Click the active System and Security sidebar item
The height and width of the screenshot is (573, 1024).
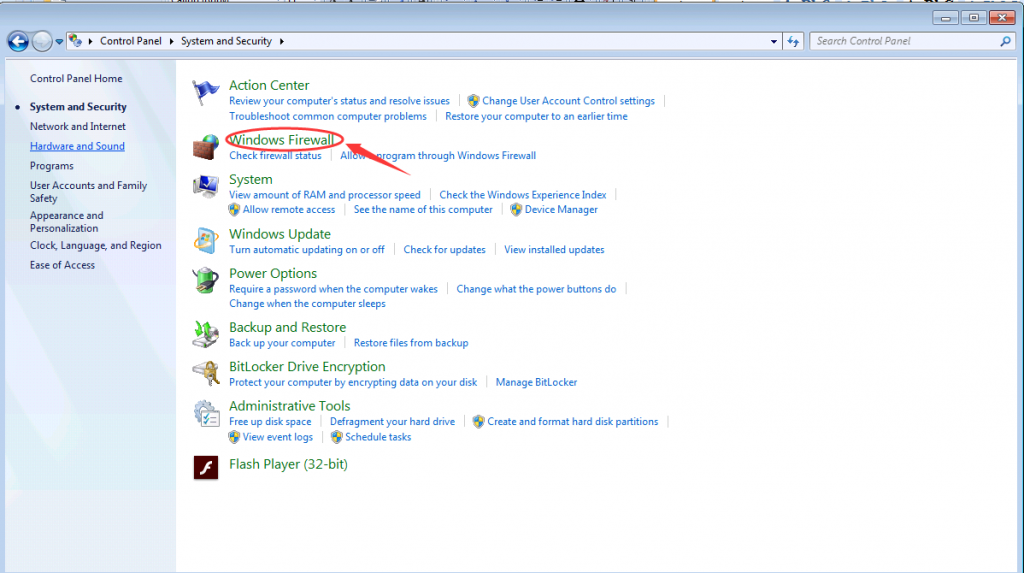click(78, 106)
